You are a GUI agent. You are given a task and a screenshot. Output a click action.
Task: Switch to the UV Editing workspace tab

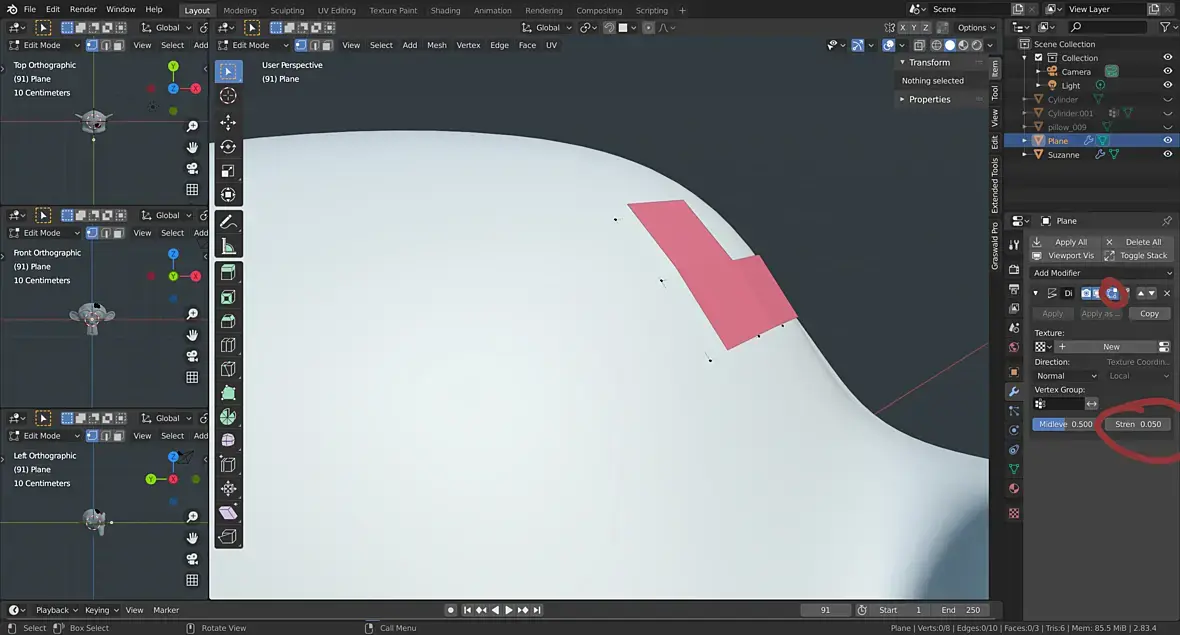tap(336, 11)
